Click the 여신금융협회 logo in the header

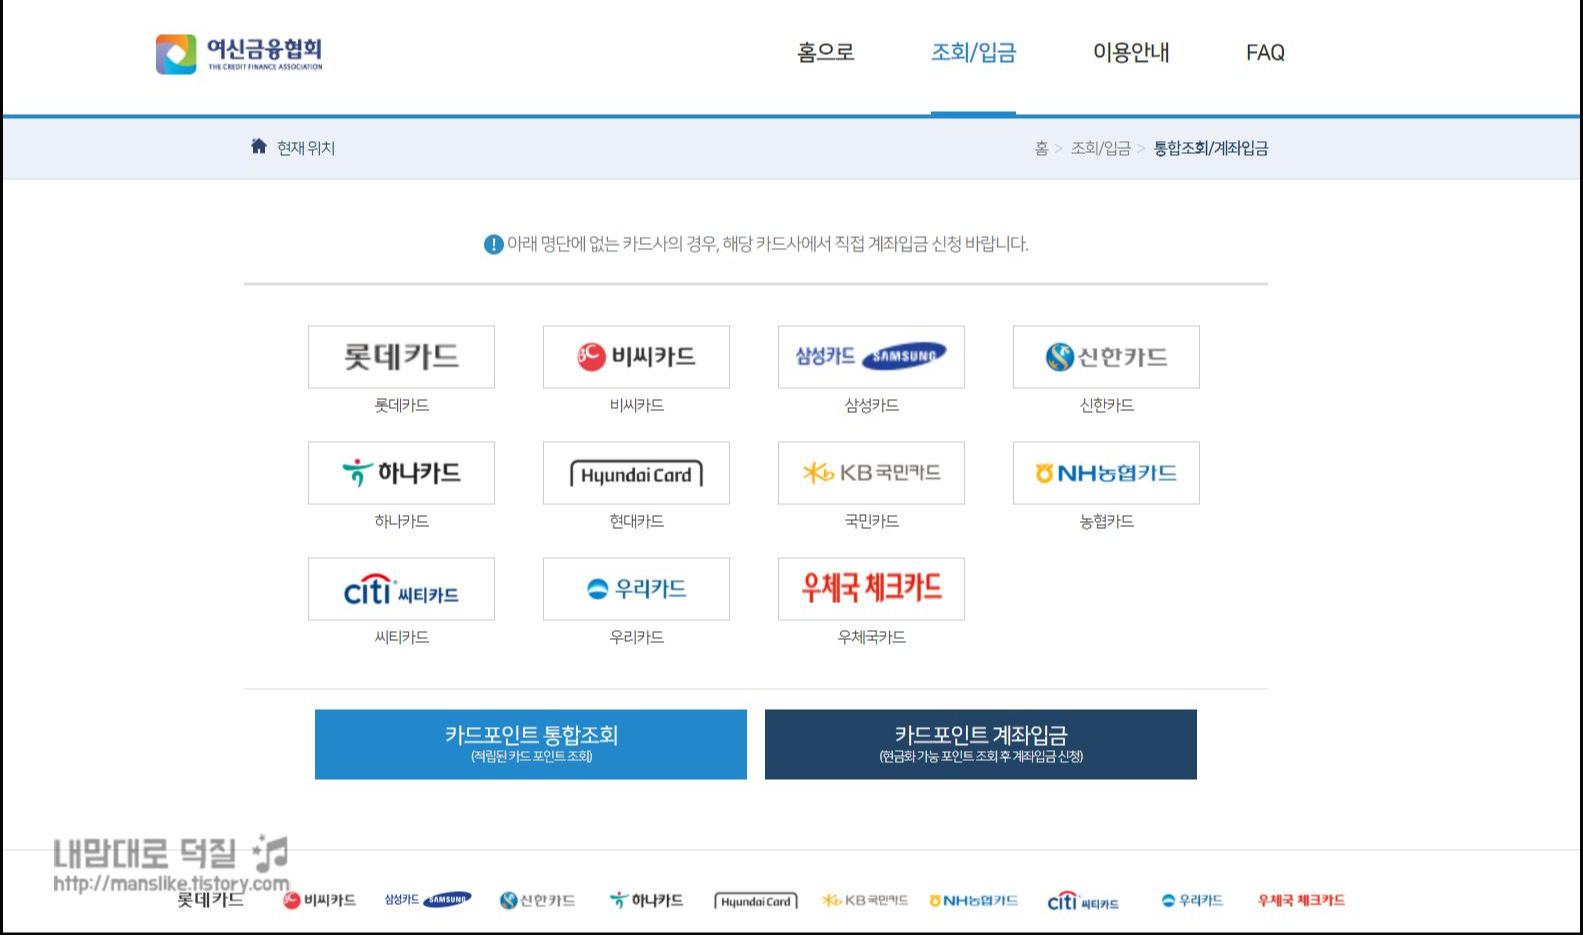click(x=239, y=54)
